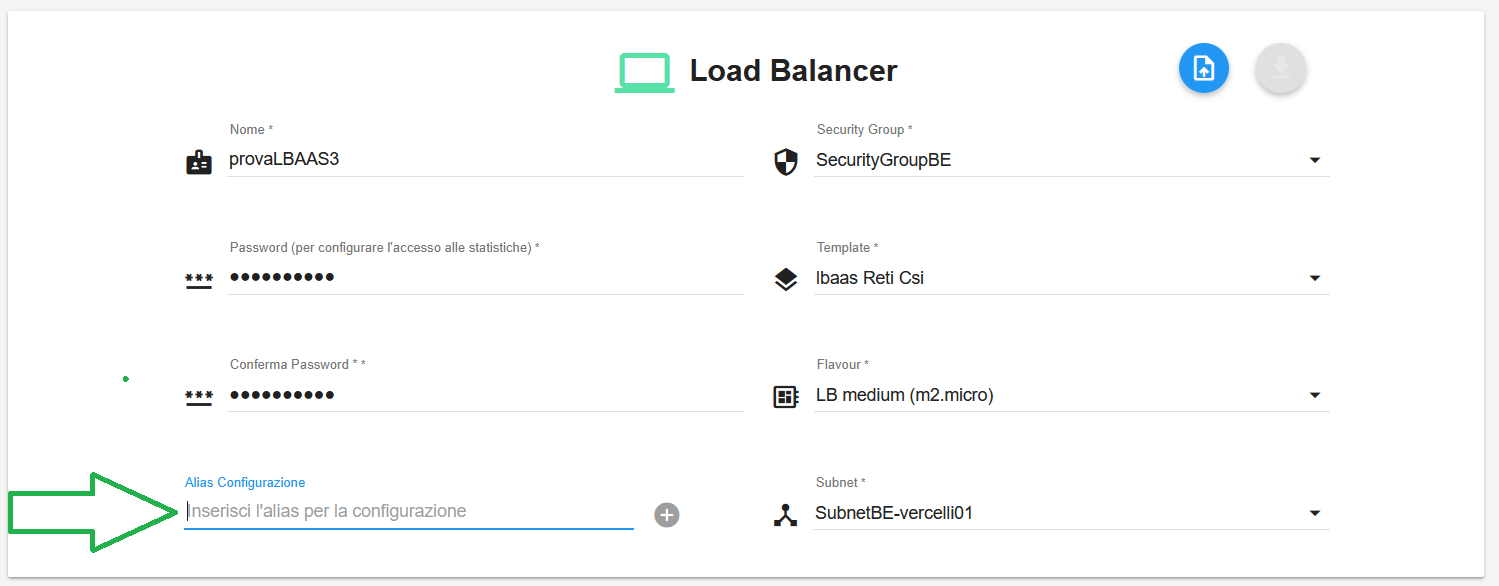
Task: Click the asterisk icon beside Conferma Password
Action: 199,398
